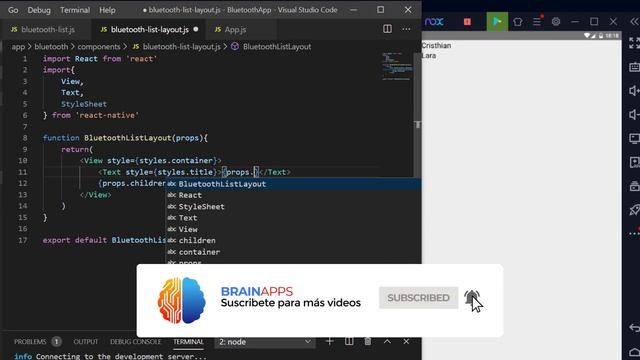Open the Terminal menu
The image size is (640, 360).
click(x=75, y=10)
